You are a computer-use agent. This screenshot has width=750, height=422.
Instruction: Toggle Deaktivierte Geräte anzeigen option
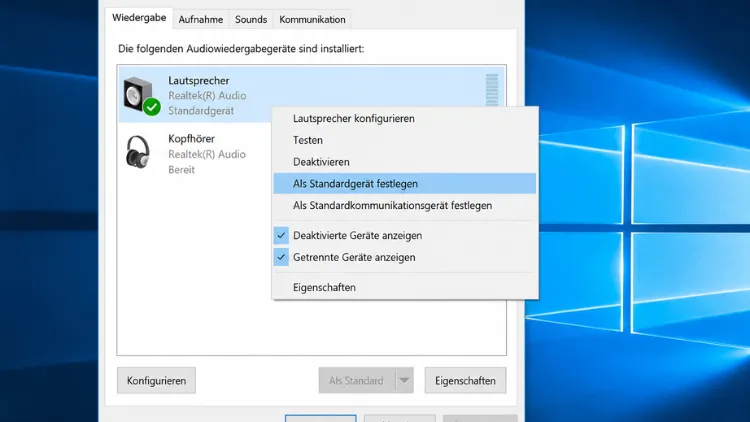click(x=405, y=235)
